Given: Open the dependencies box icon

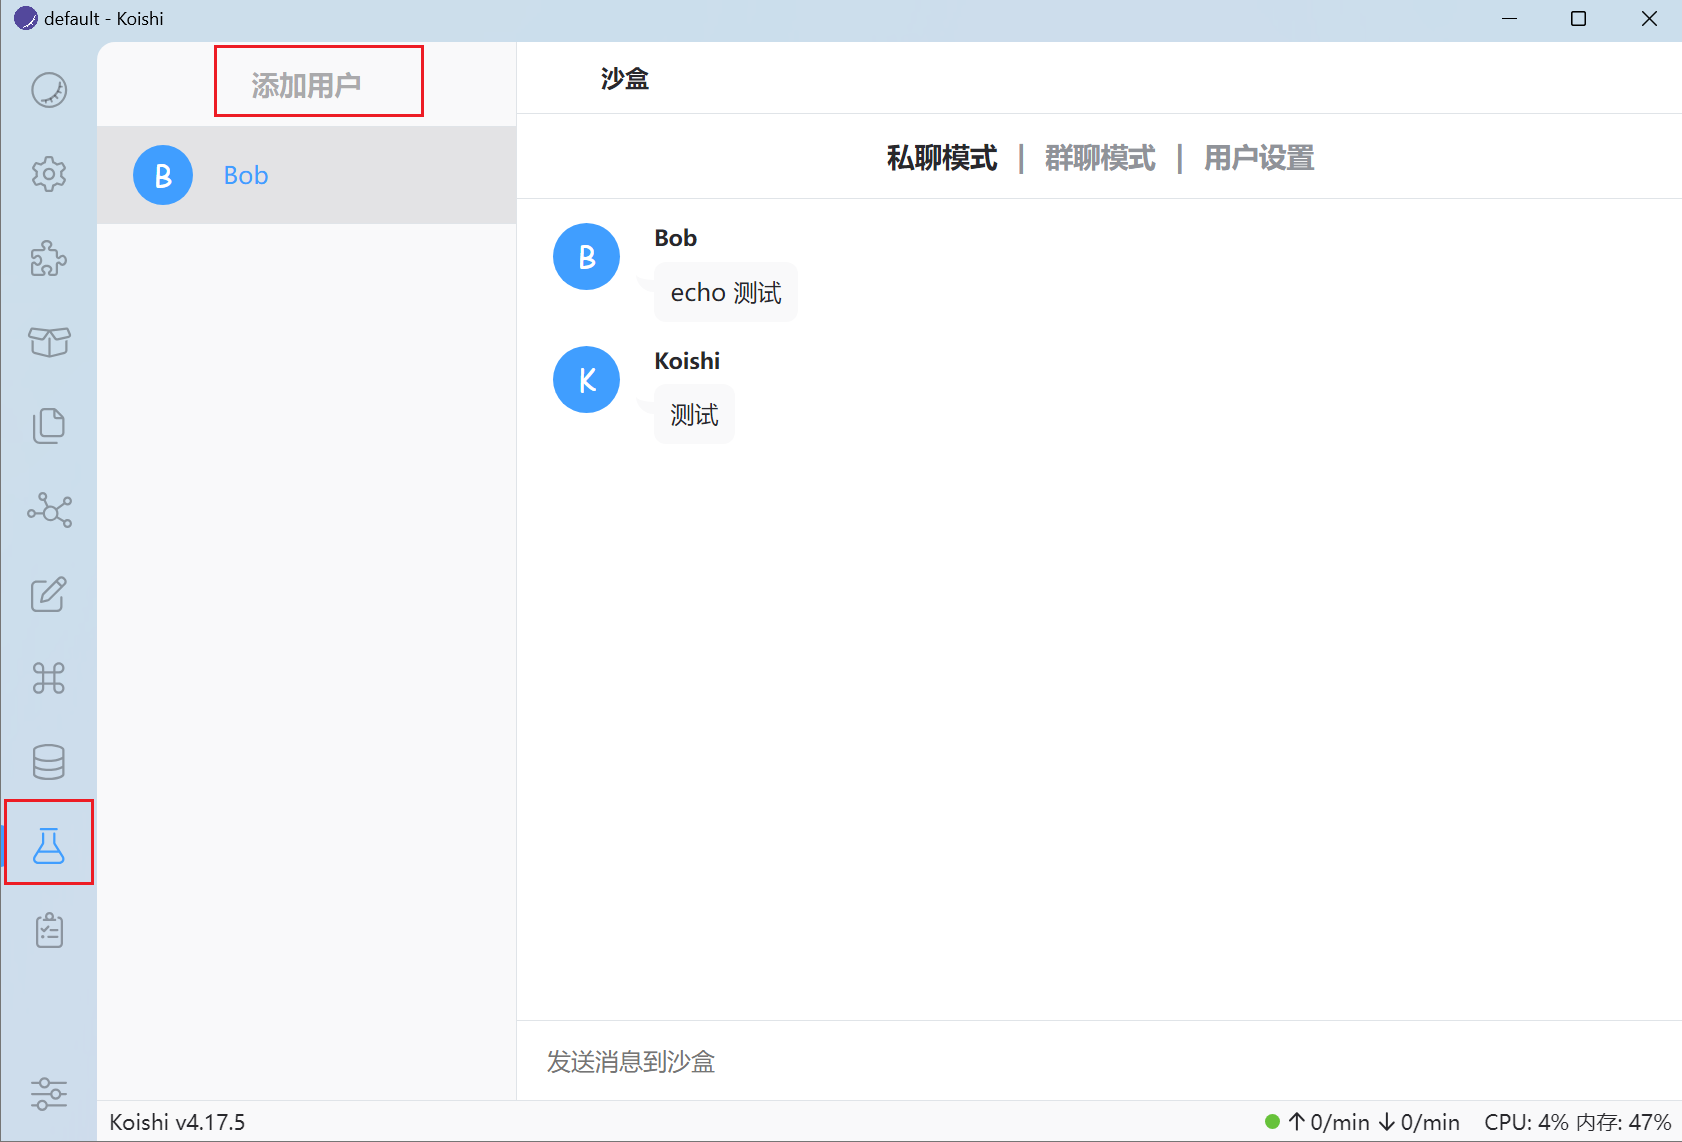Looking at the screenshot, I should (49, 342).
